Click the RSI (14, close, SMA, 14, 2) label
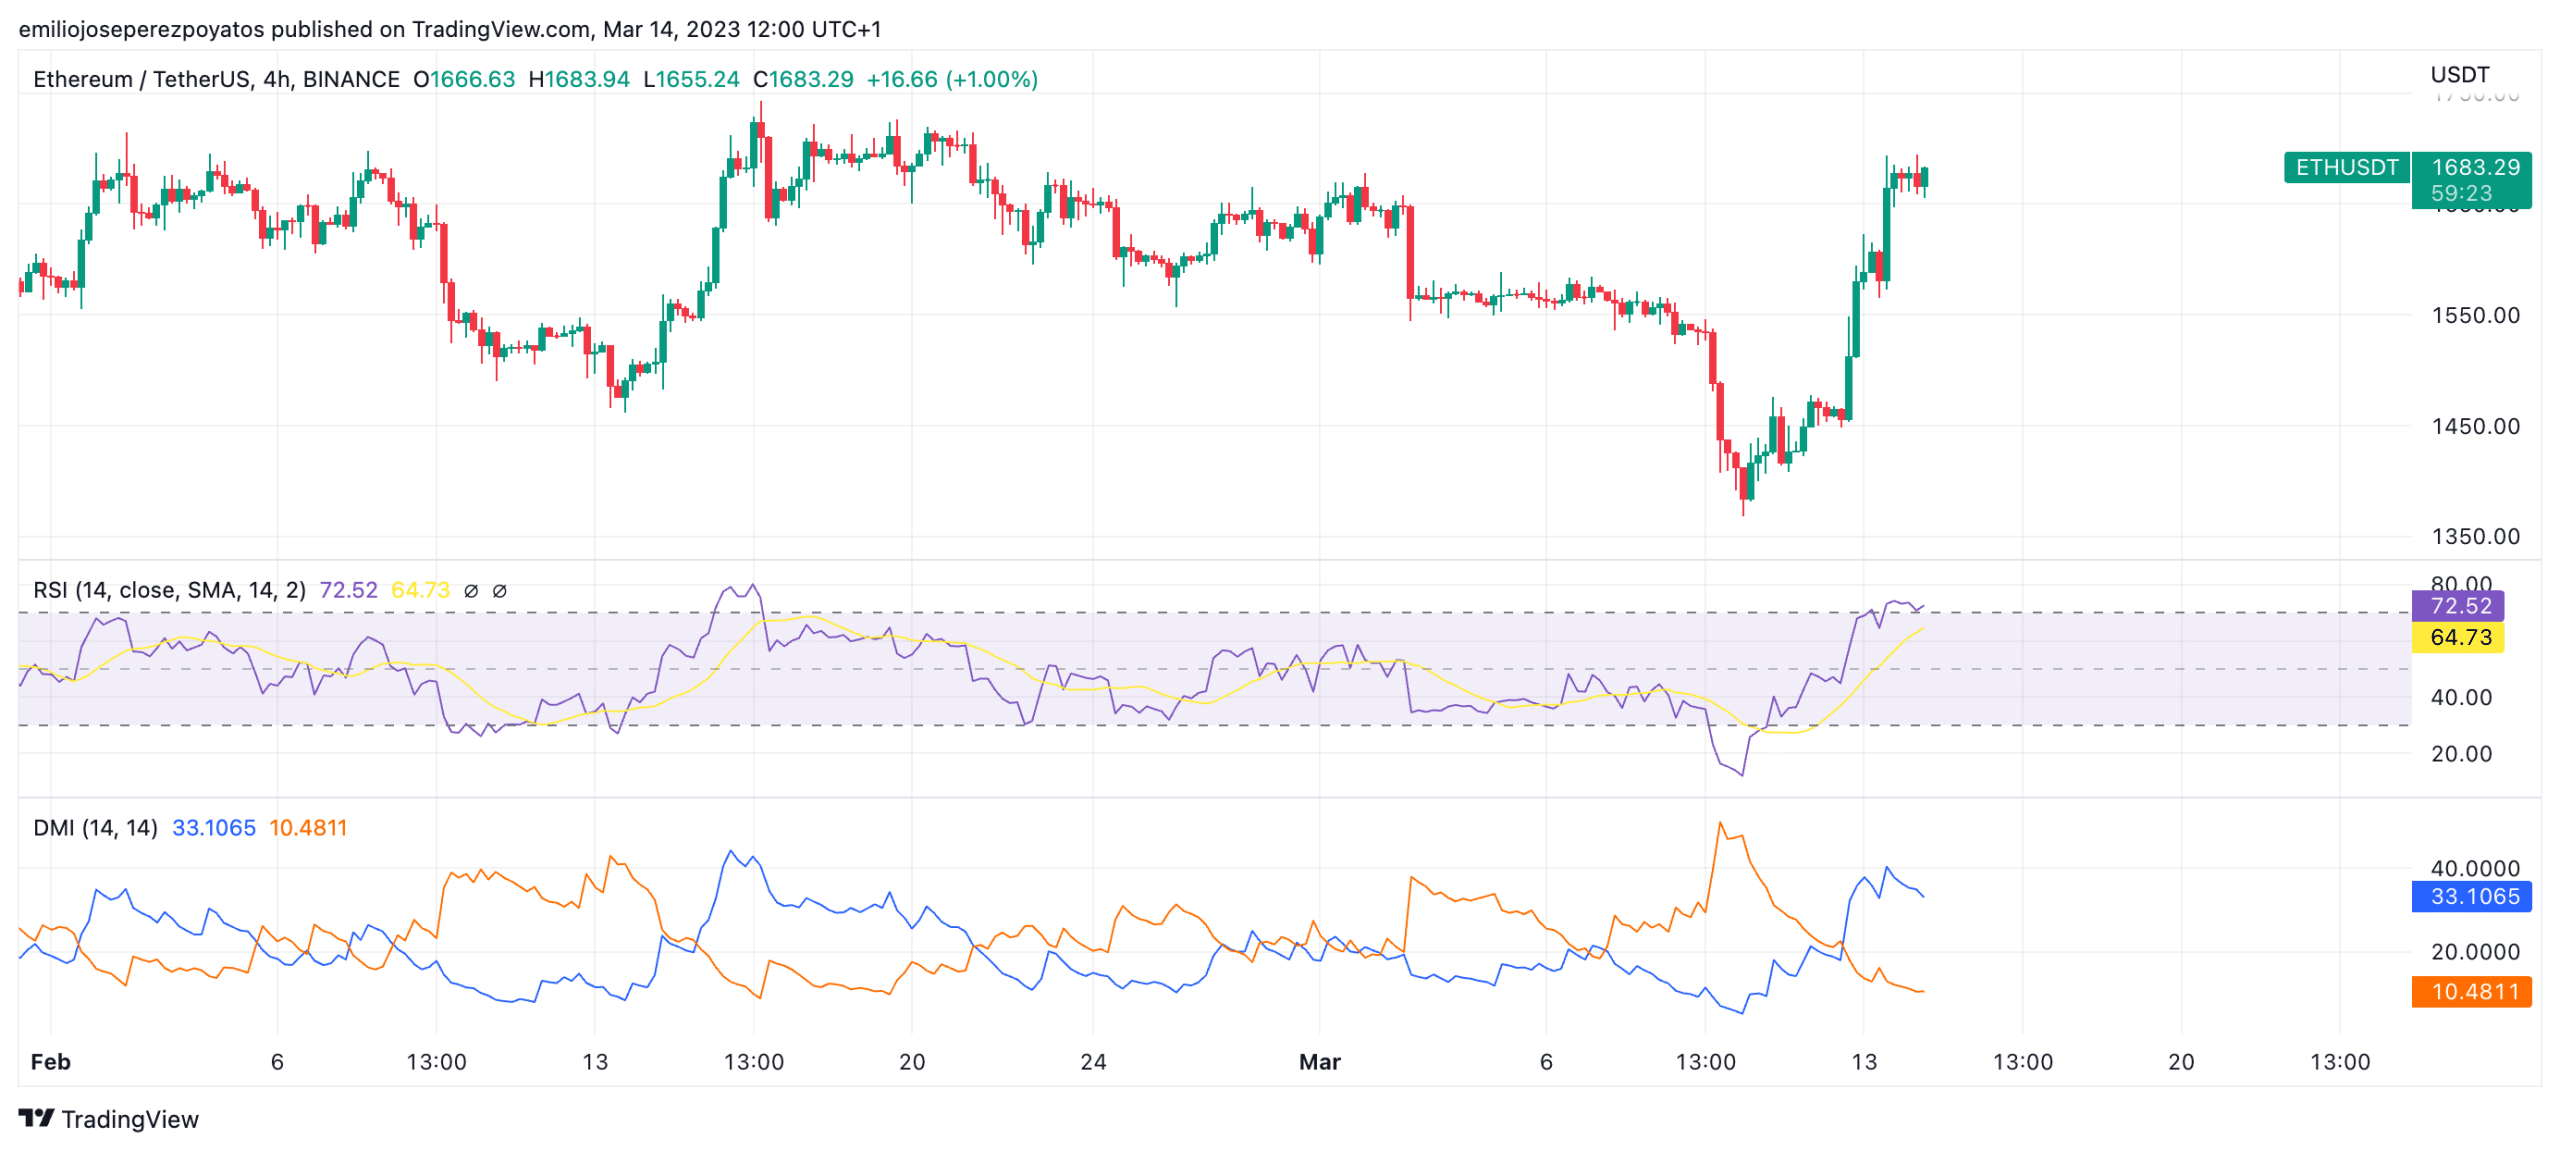The height and width of the screenshot is (1151, 2560). (170, 590)
